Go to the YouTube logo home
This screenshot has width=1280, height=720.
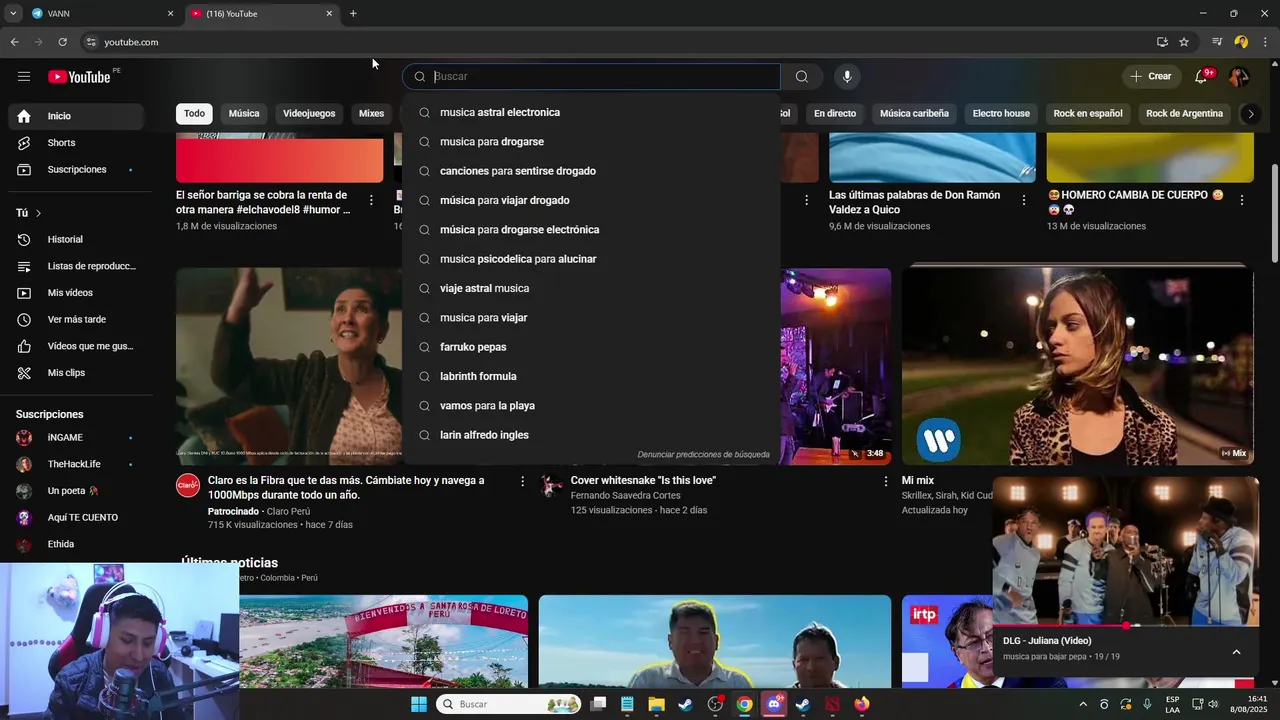(x=79, y=77)
